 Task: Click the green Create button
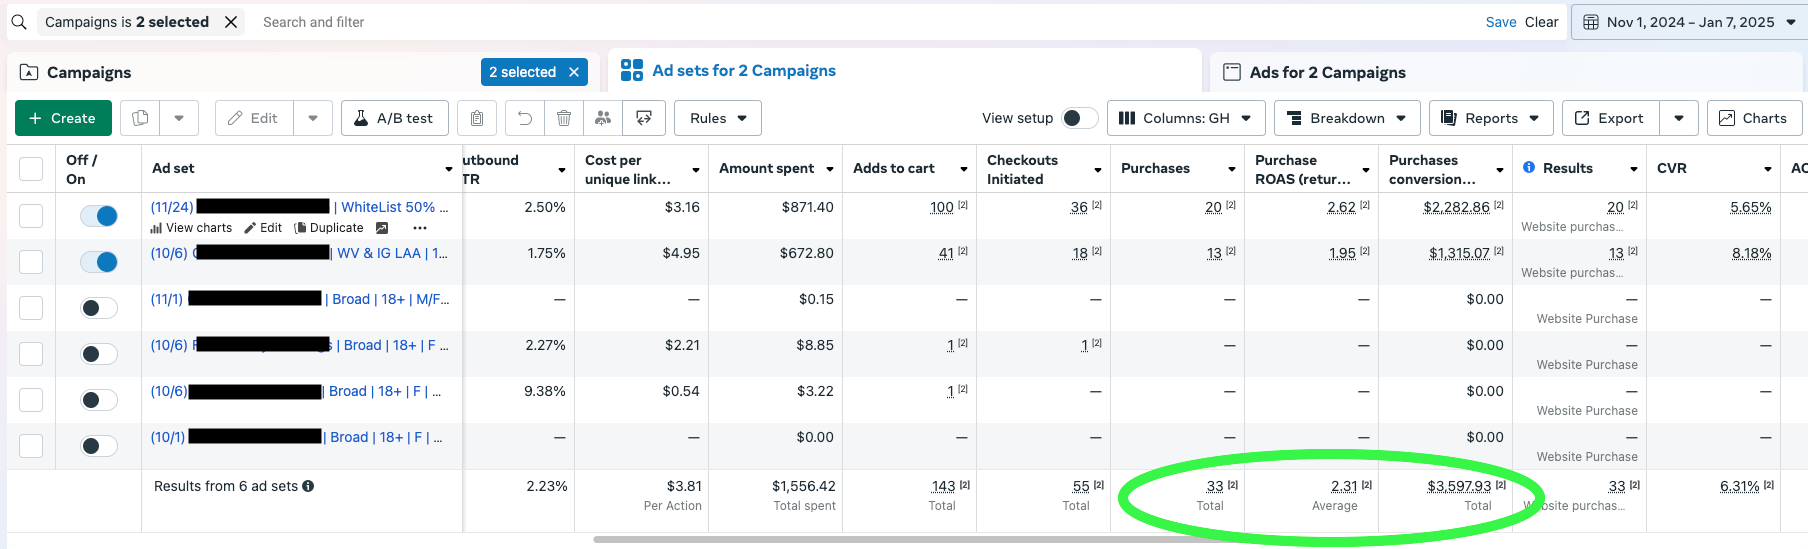62,118
